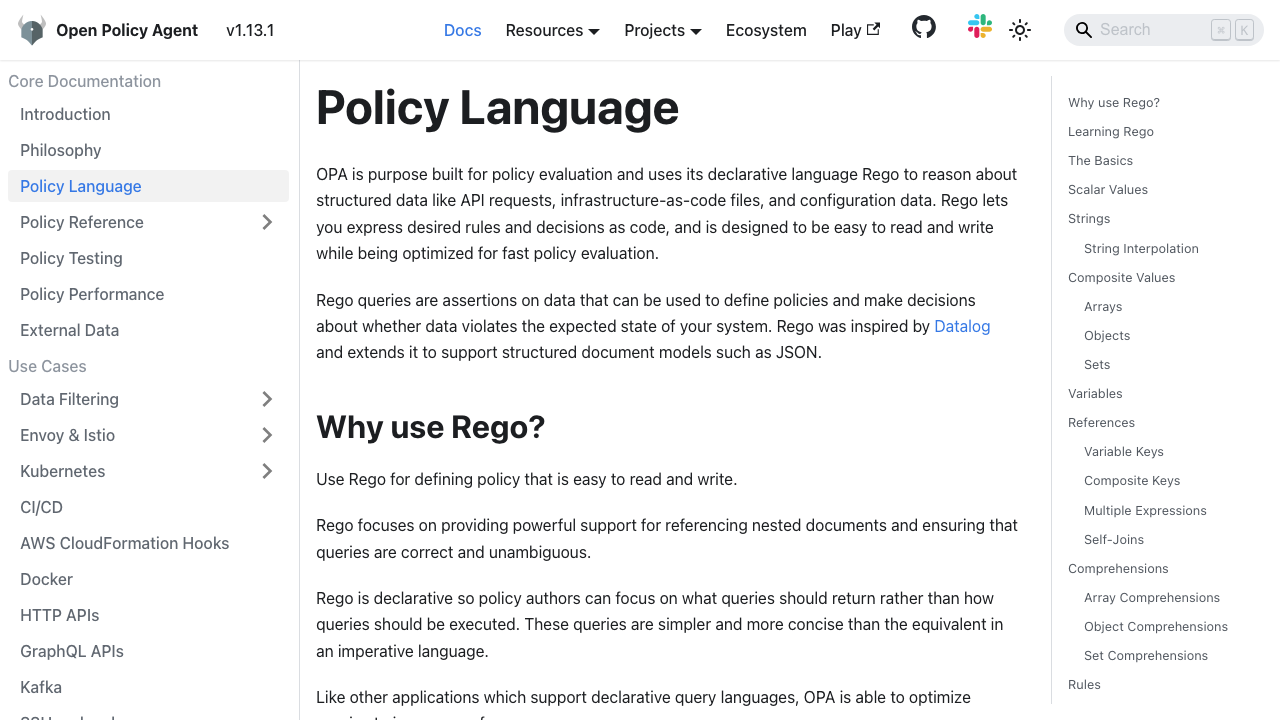This screenshot has height=720, width=1280.
Task: Open Policy Reference sidebar page
Action: tap(82, 222)
